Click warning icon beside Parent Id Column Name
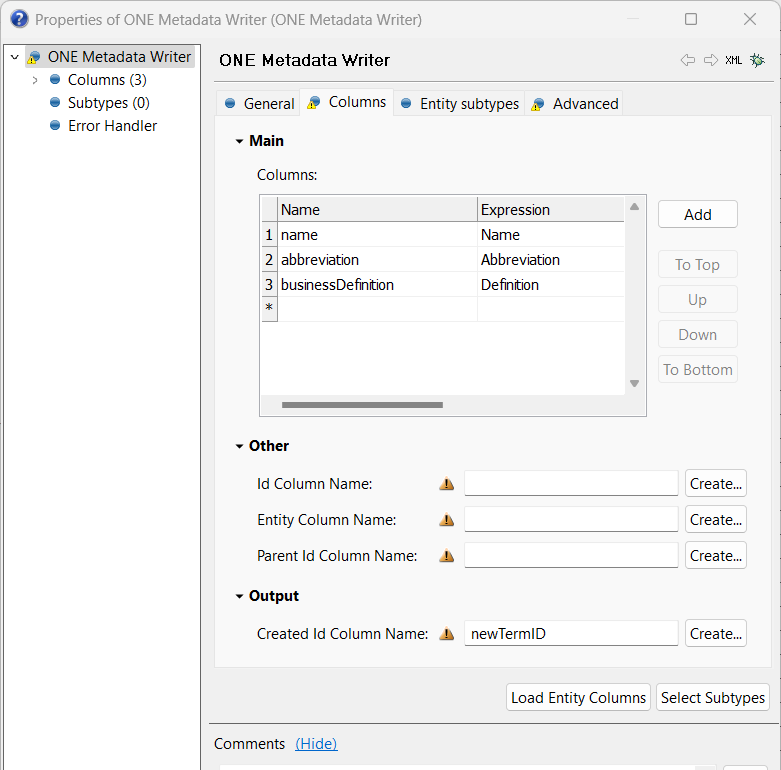Screen dimensions: 781x770 click(x=447, y=556)
